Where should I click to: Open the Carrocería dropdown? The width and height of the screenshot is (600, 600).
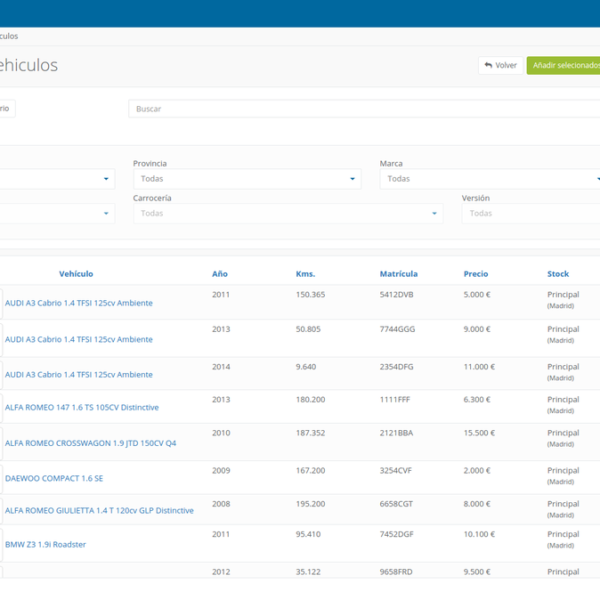(x=288, y=213)
